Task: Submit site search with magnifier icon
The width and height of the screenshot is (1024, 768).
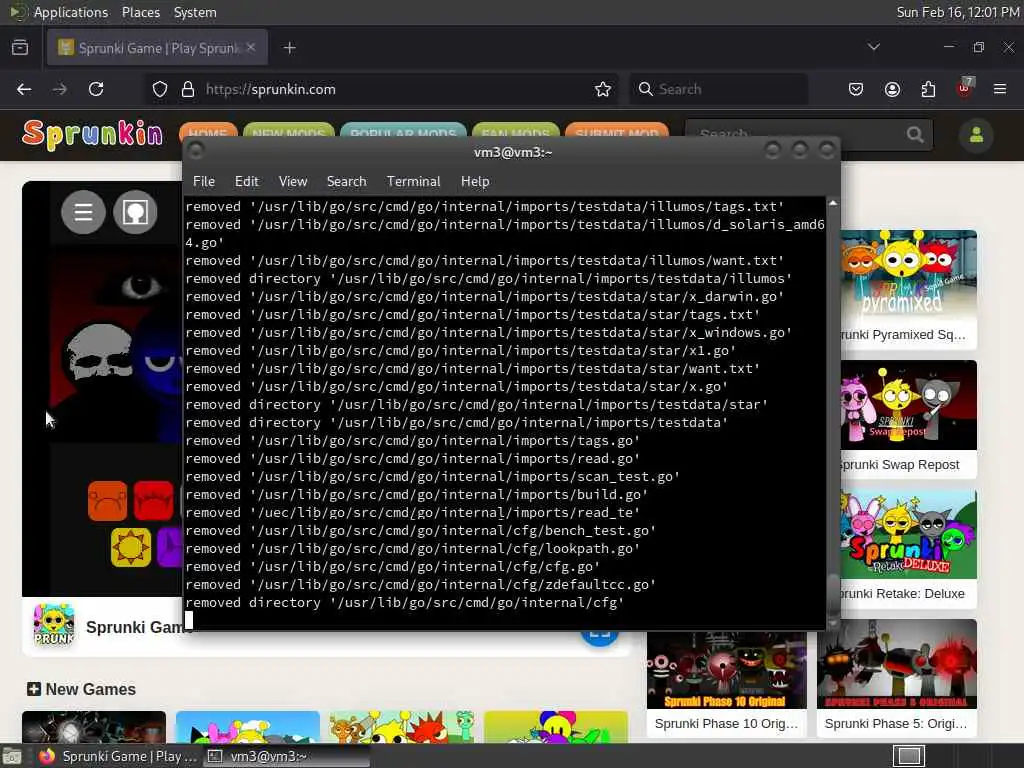Action: pyautogui.click(x=915, y=135)
